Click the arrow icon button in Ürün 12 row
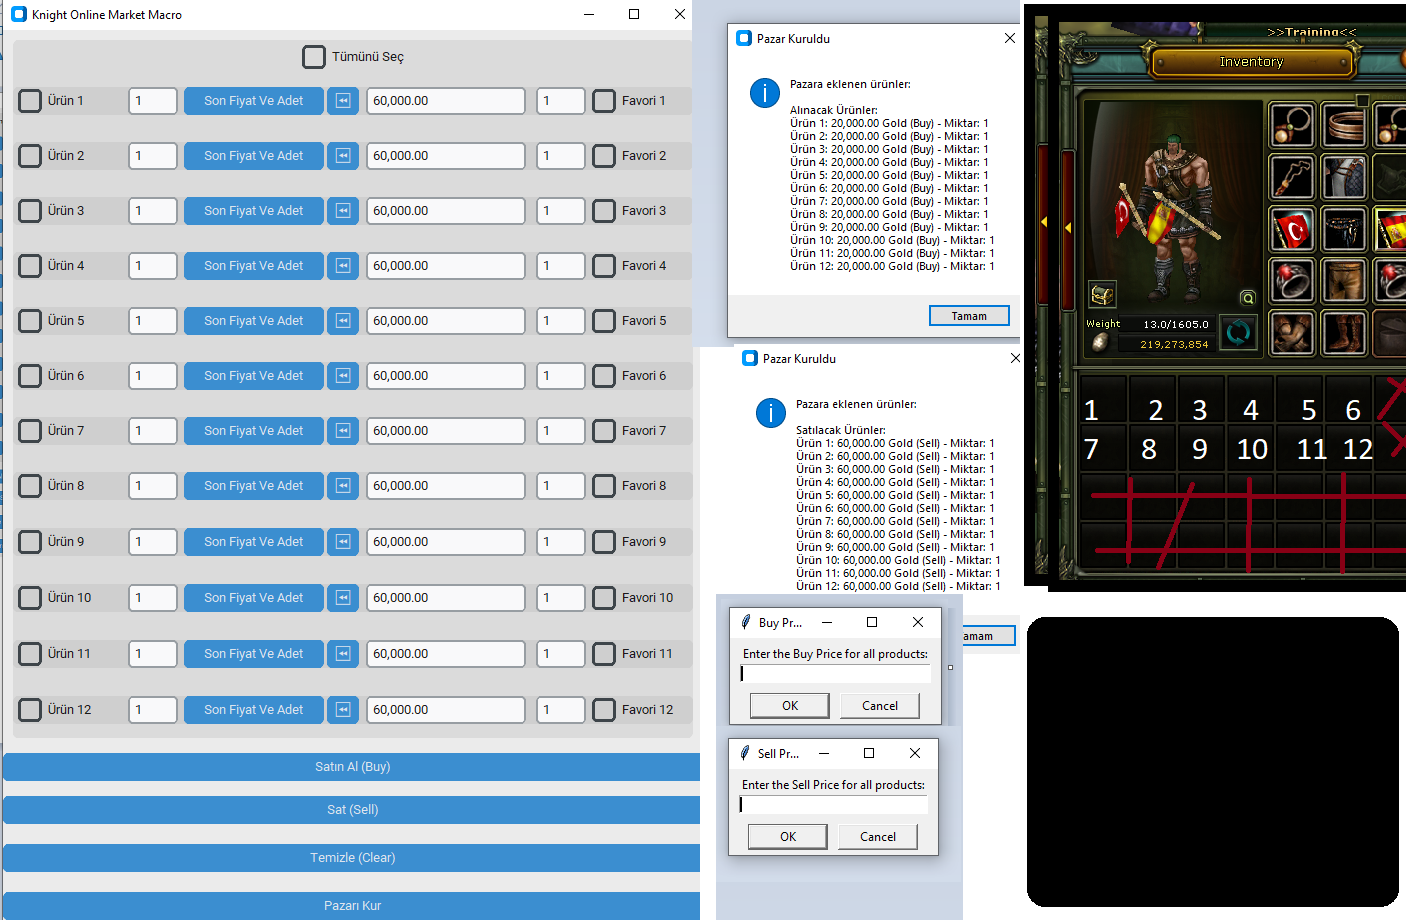 coord(343,710)
